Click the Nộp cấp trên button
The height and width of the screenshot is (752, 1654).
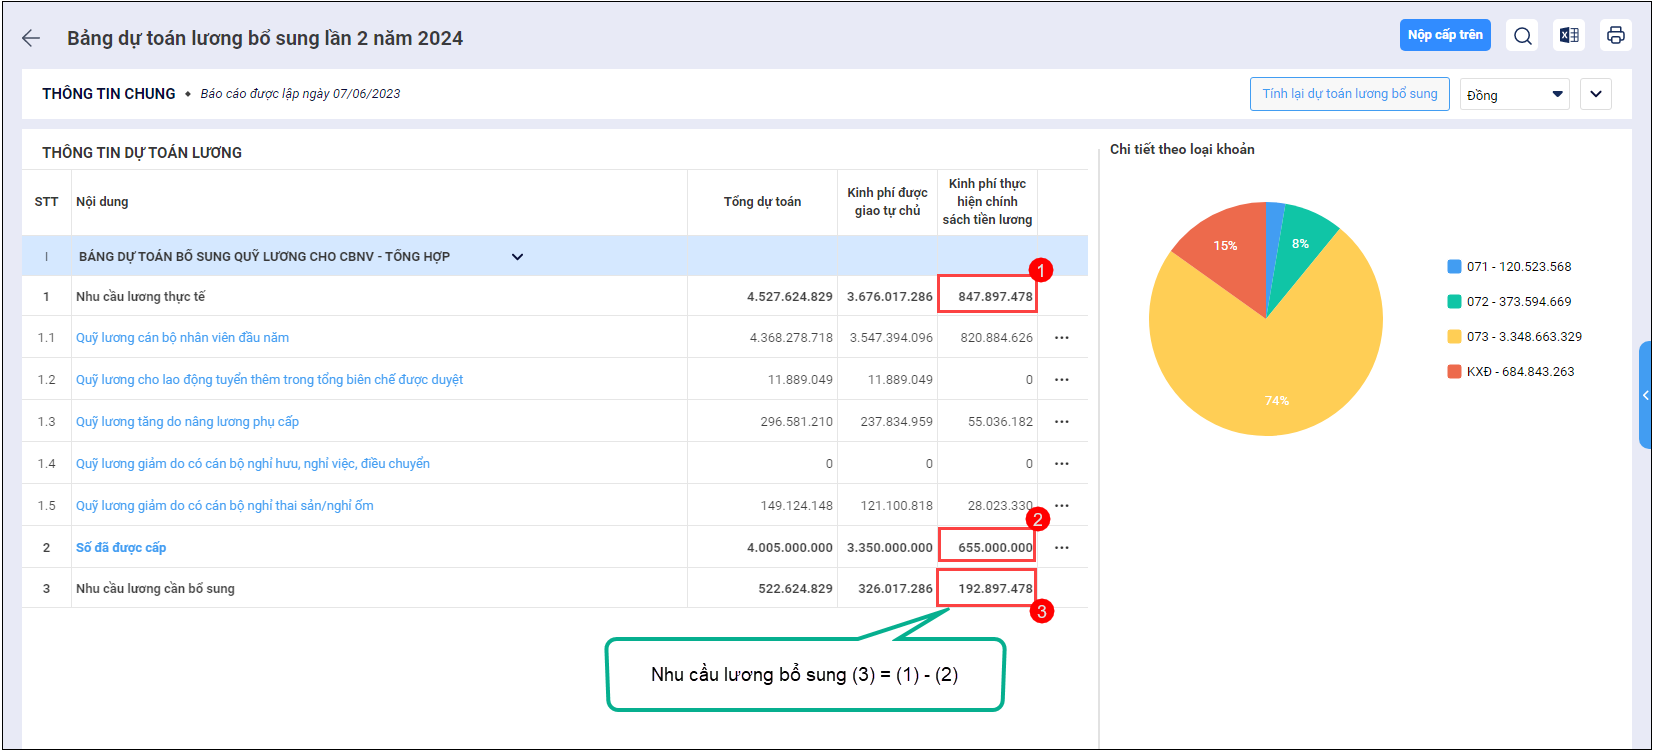click(1445, 35)
